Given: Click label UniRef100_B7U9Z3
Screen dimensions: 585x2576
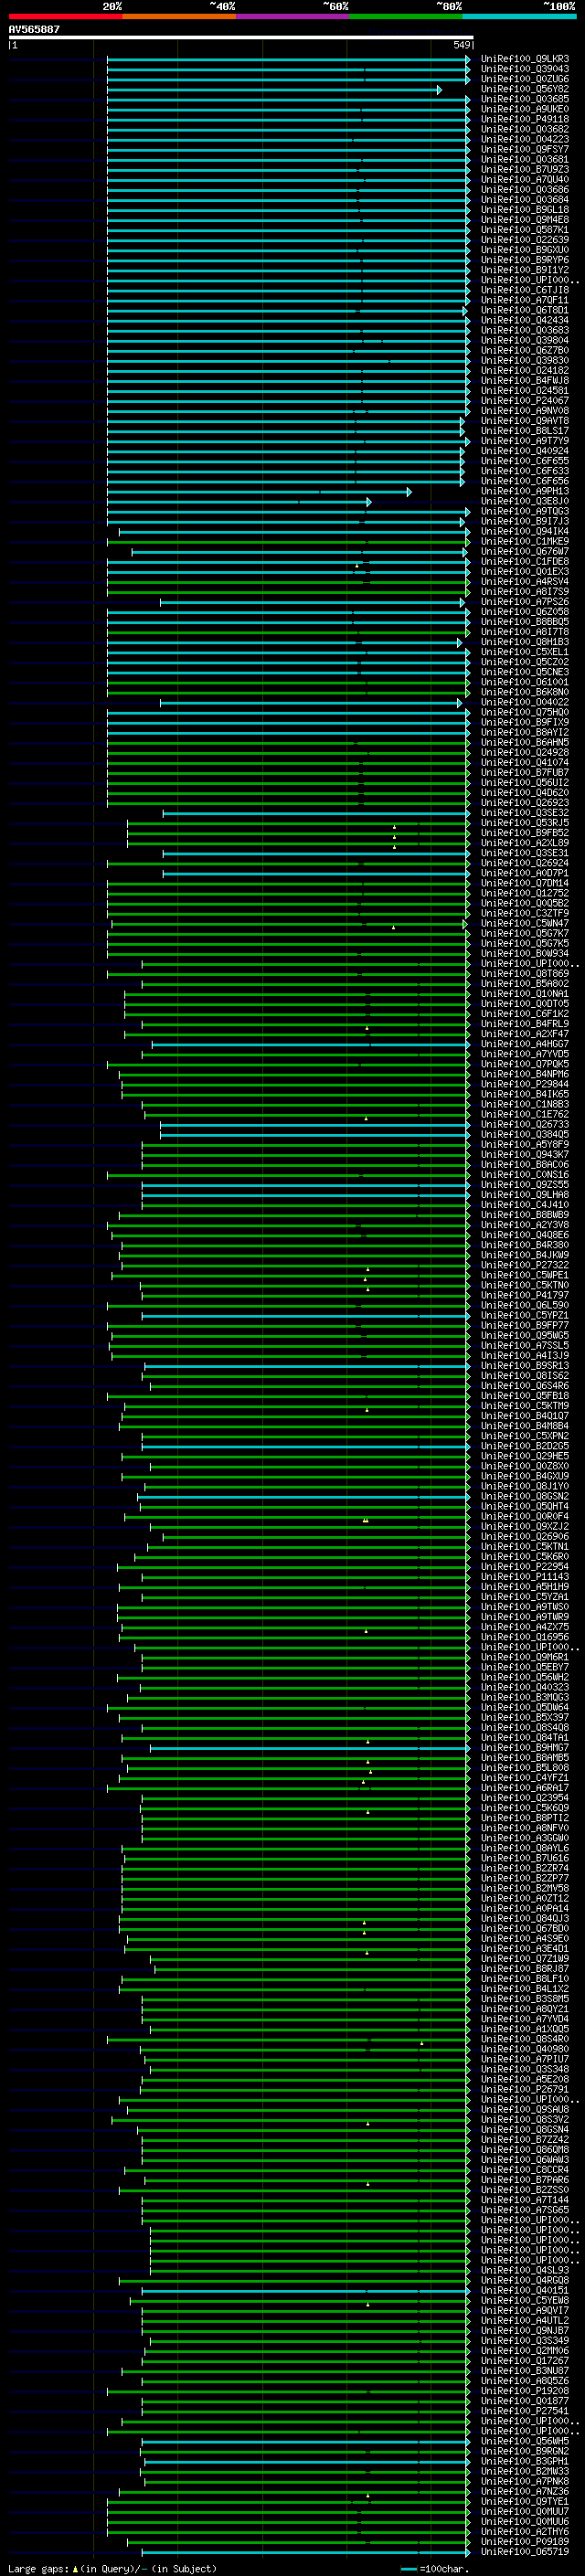Looking at the screenshot, I should tap(525, 170).
